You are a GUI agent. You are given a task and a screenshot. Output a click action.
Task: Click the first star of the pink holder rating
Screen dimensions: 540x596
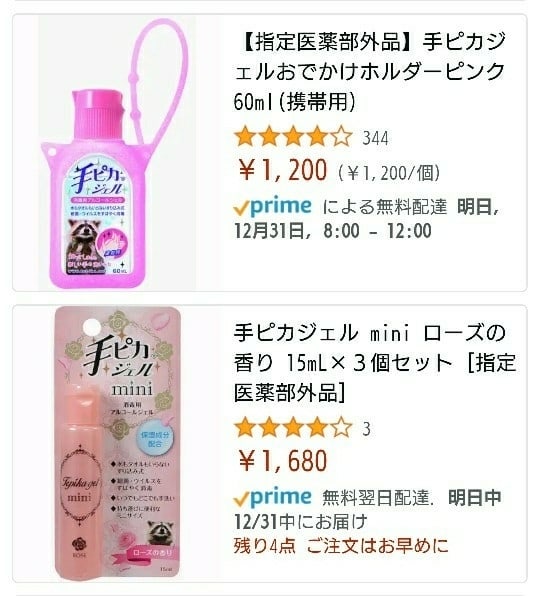(245, 137)
